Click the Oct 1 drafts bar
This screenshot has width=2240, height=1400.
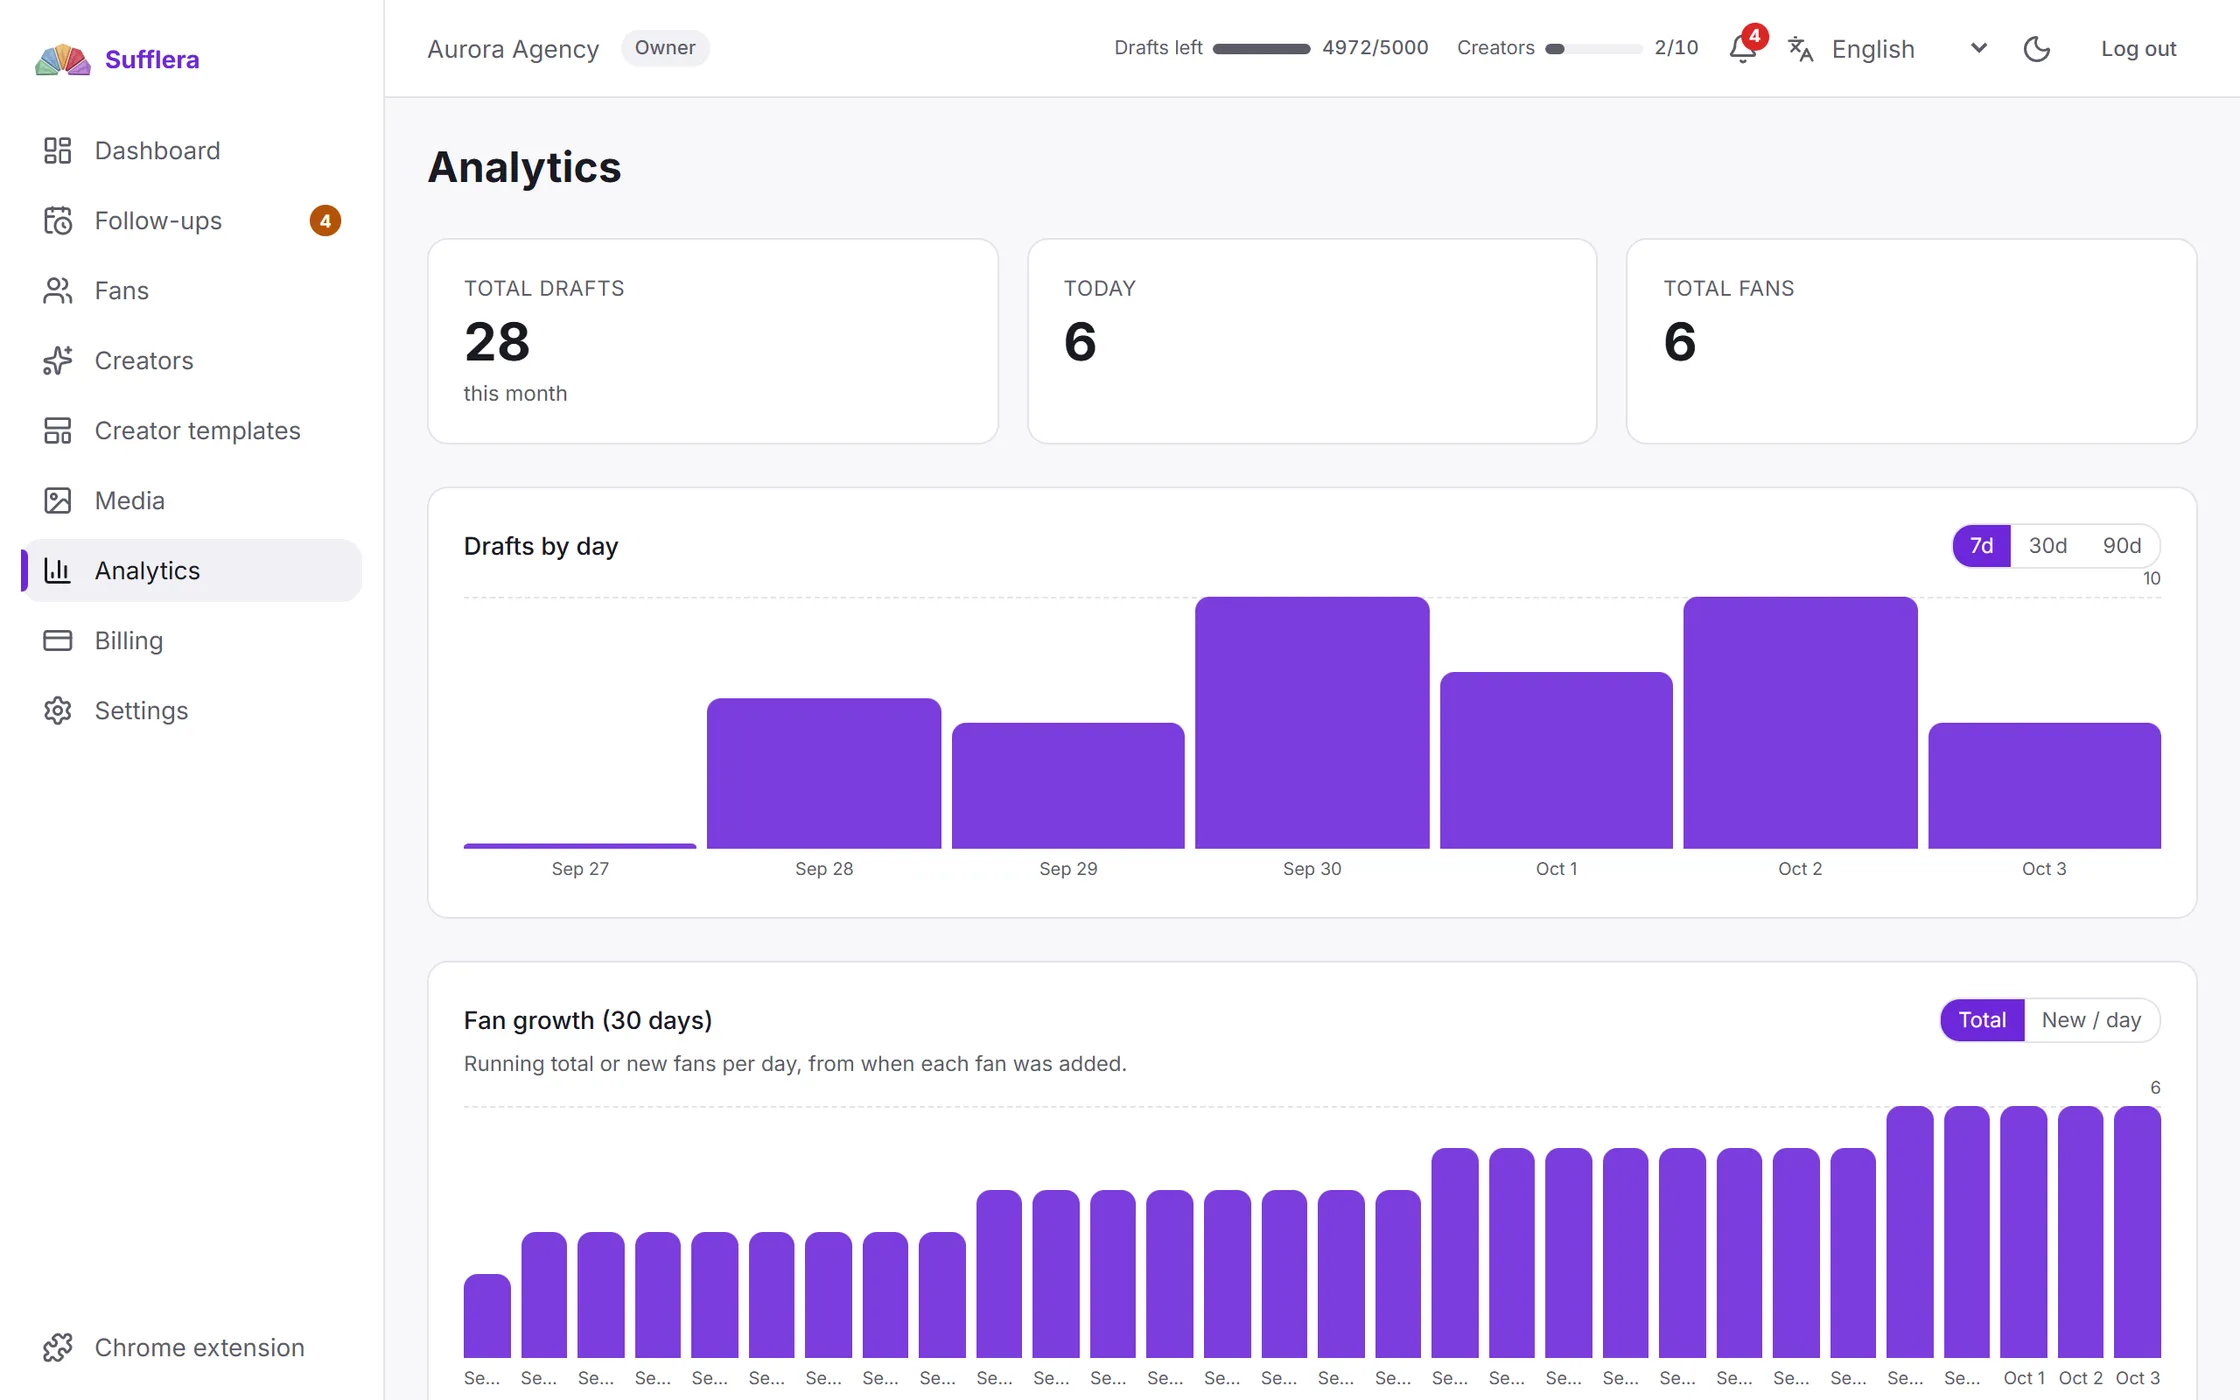(x=1556, y=760)
